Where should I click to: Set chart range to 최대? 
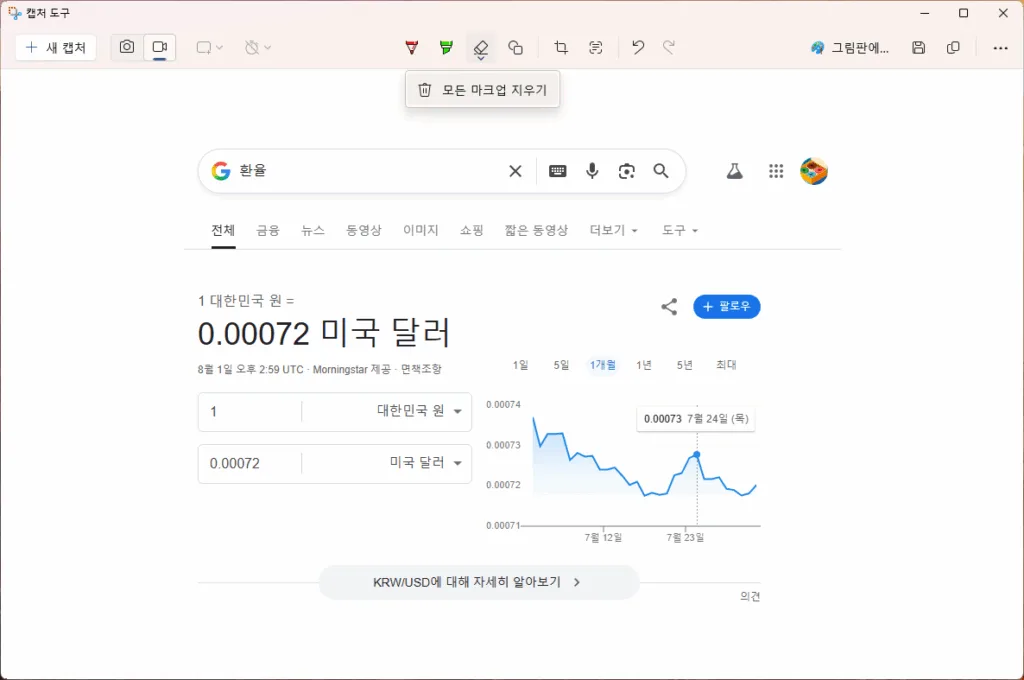point(726,365)
